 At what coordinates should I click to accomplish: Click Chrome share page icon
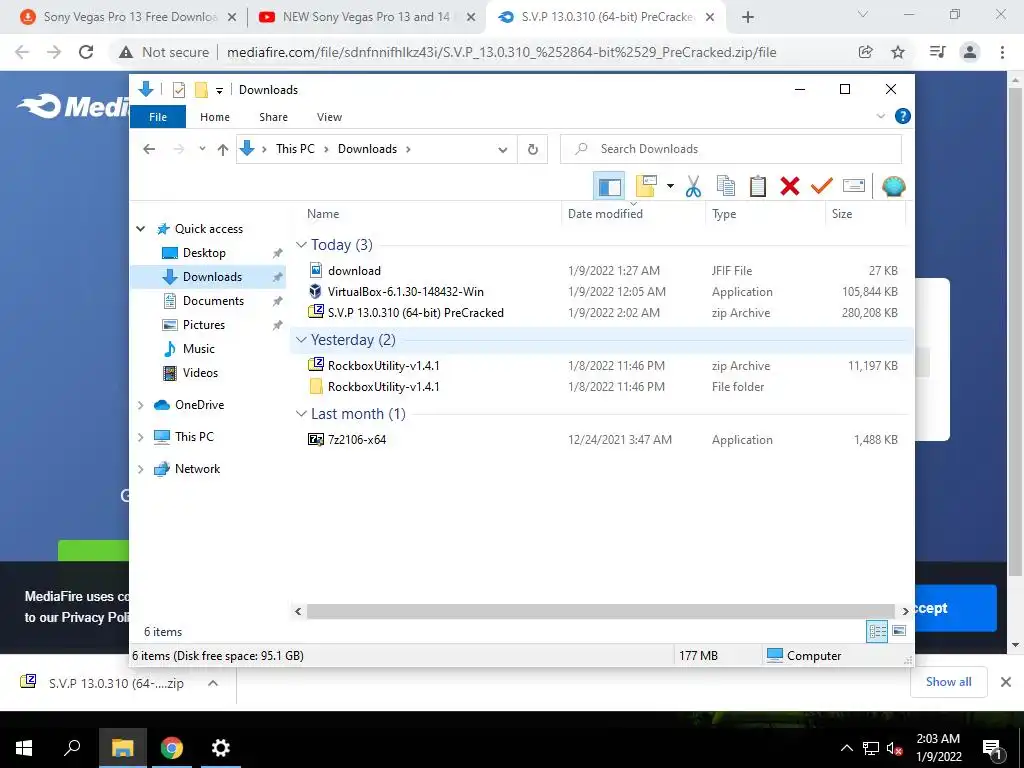coord(865,52)
